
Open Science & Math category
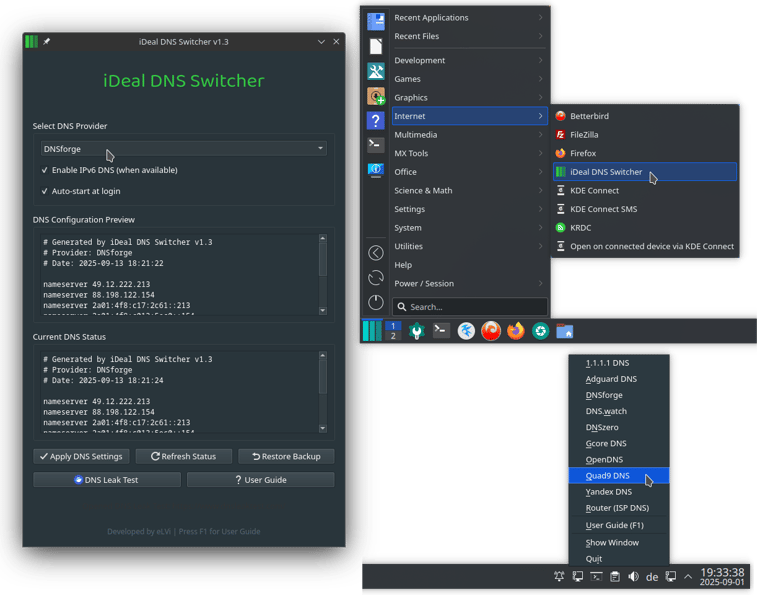click(x=469, y=190)
